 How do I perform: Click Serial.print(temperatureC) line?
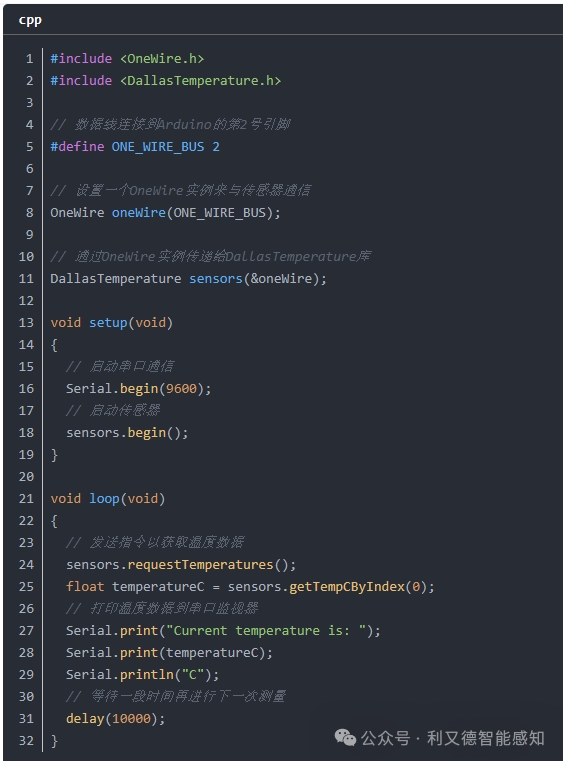(169, 653)
